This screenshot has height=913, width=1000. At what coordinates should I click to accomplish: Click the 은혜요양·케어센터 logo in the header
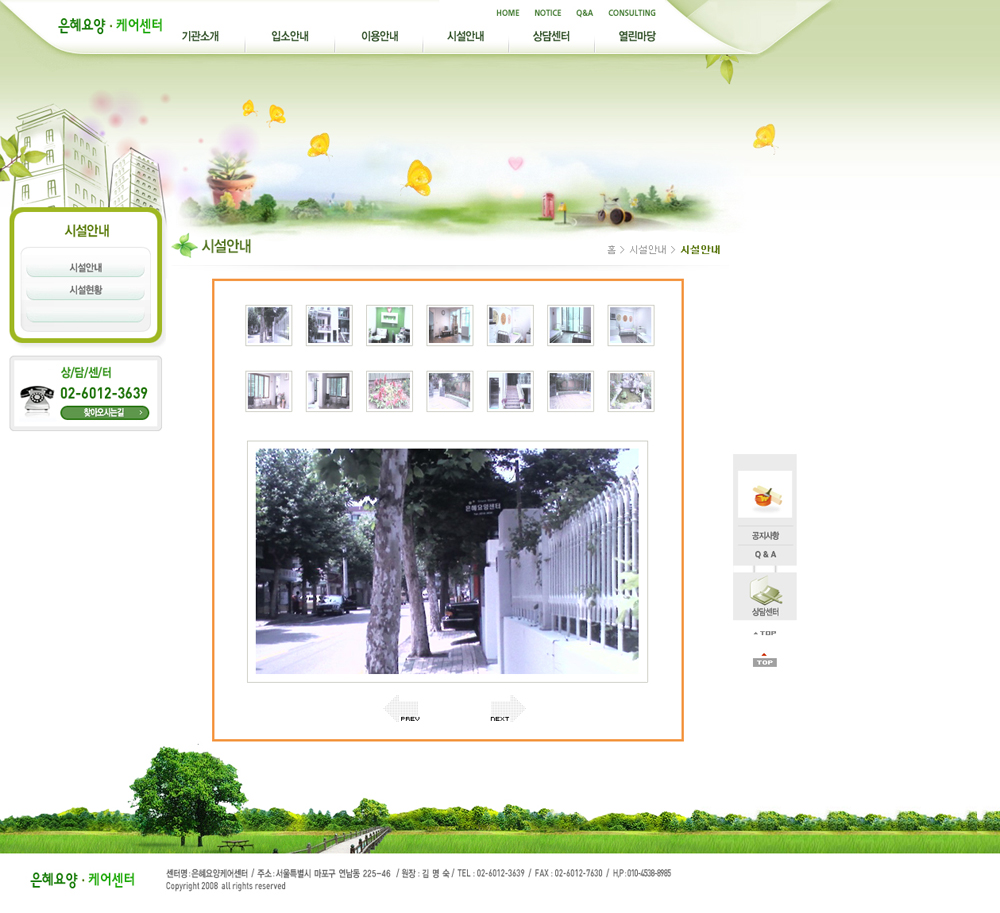pos(110,25)
